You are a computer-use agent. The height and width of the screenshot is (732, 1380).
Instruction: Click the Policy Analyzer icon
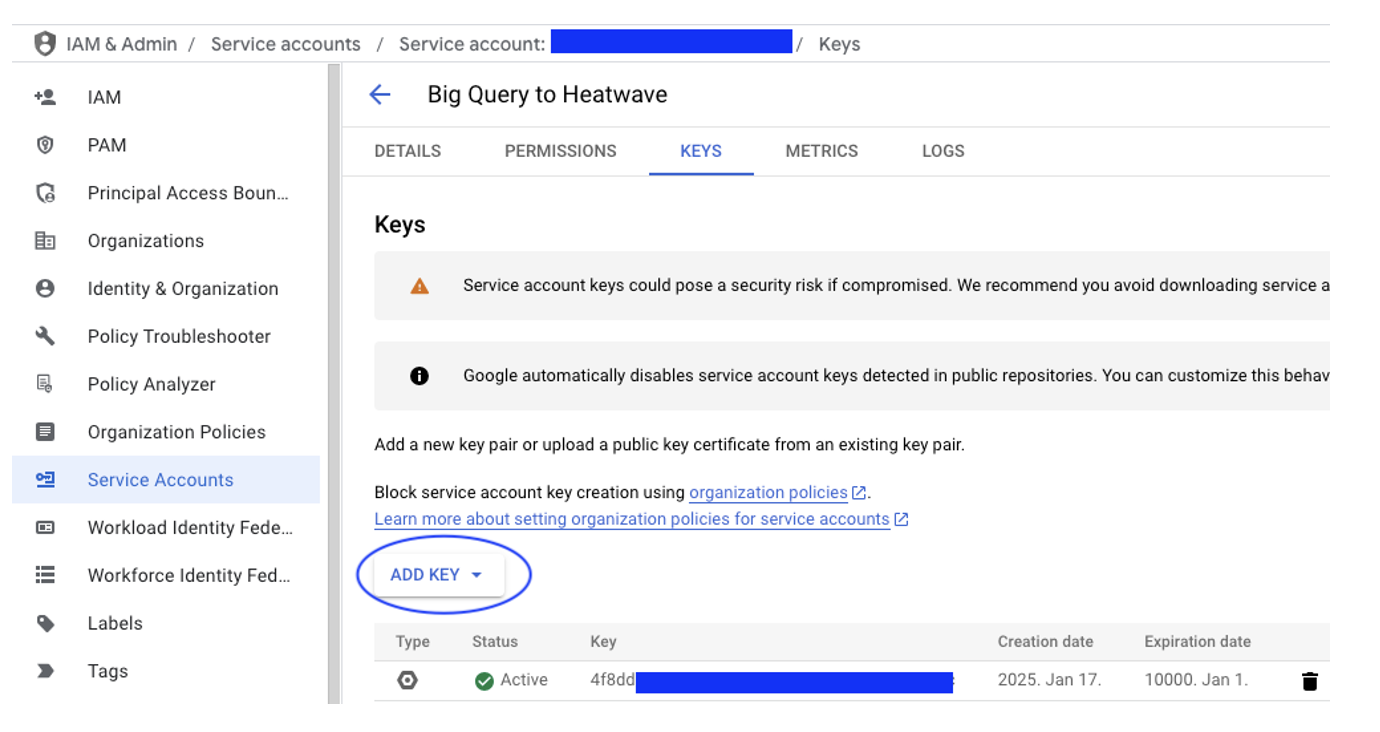pos(45,384)
